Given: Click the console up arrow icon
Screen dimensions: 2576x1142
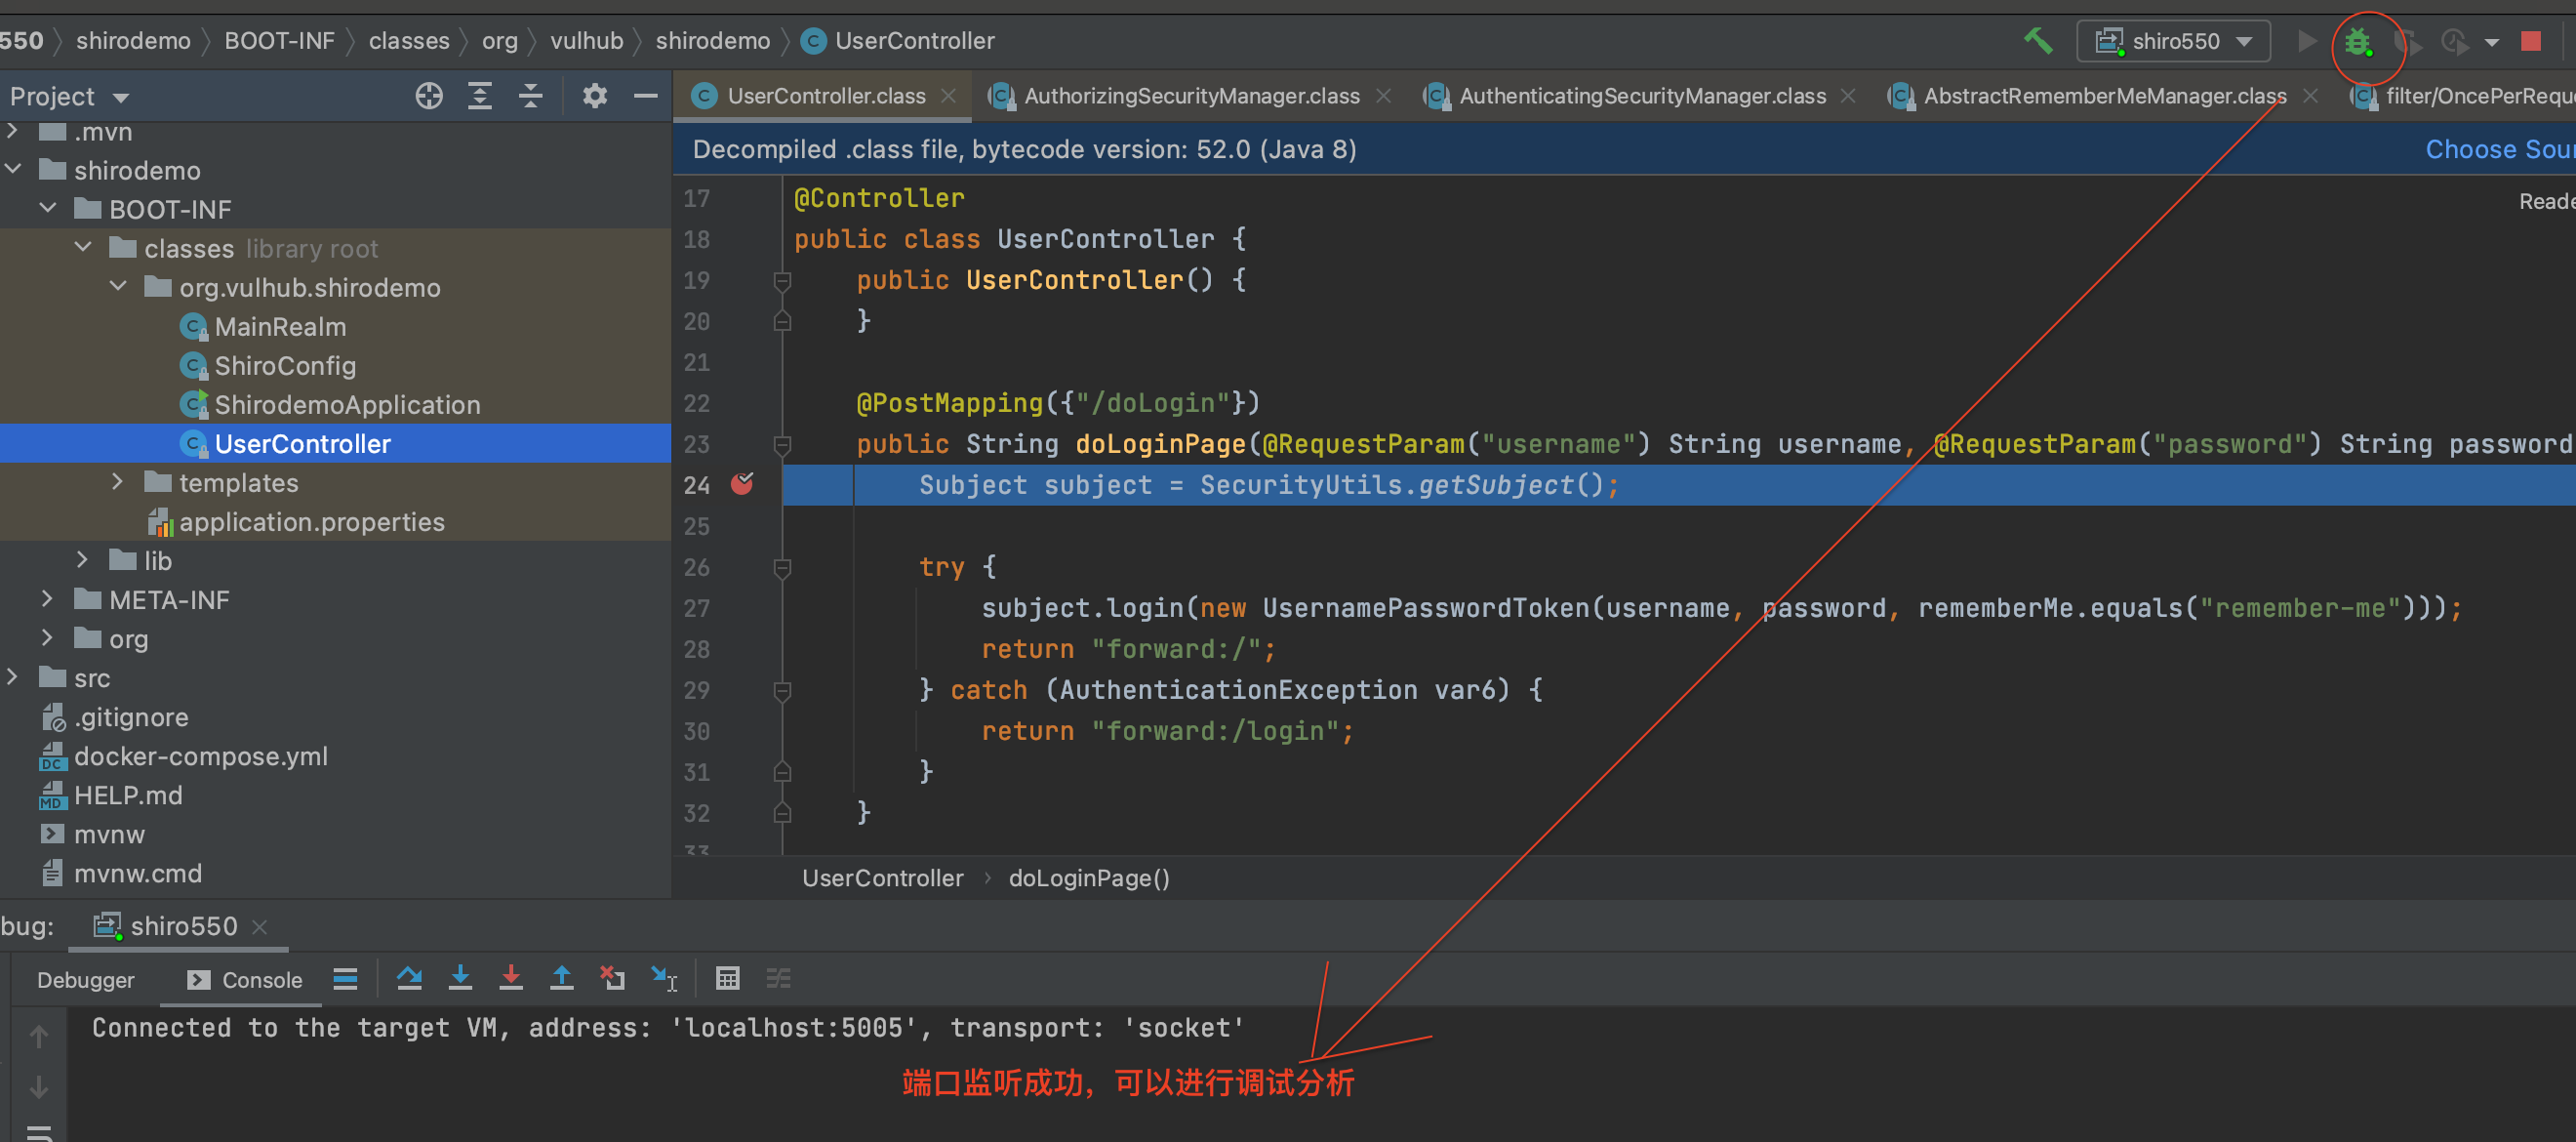Looking at the screenshot, I should point(39,1037).
